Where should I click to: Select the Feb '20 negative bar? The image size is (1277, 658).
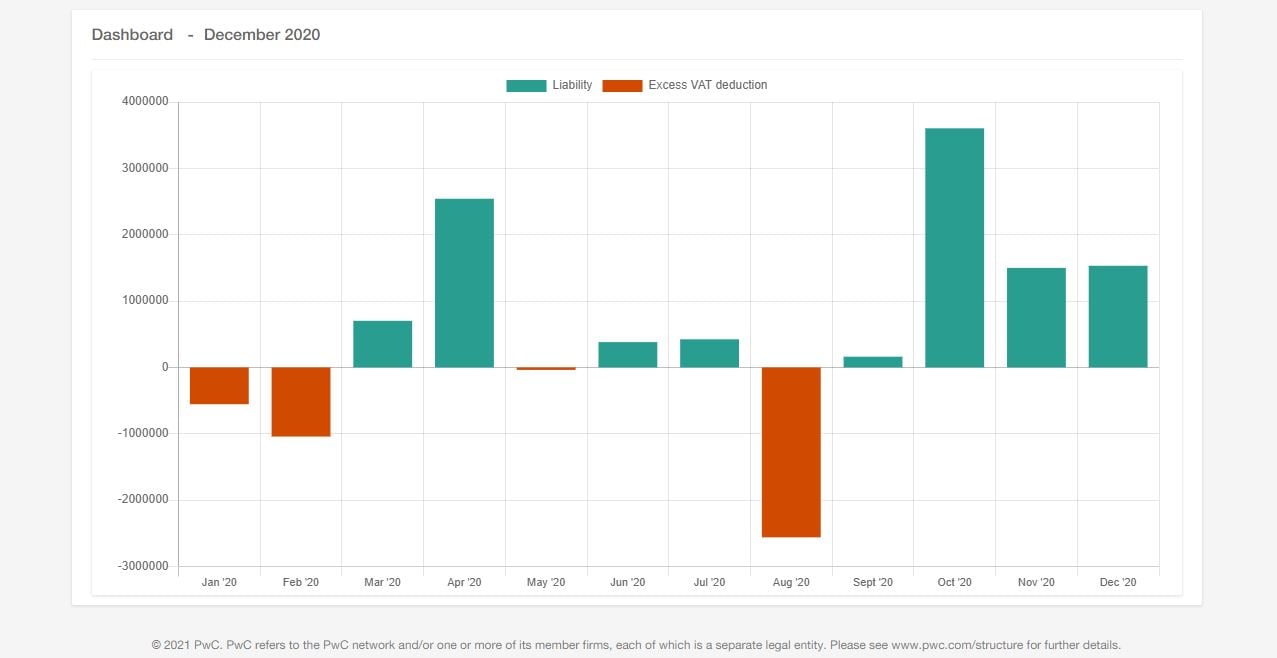[301, 401]
